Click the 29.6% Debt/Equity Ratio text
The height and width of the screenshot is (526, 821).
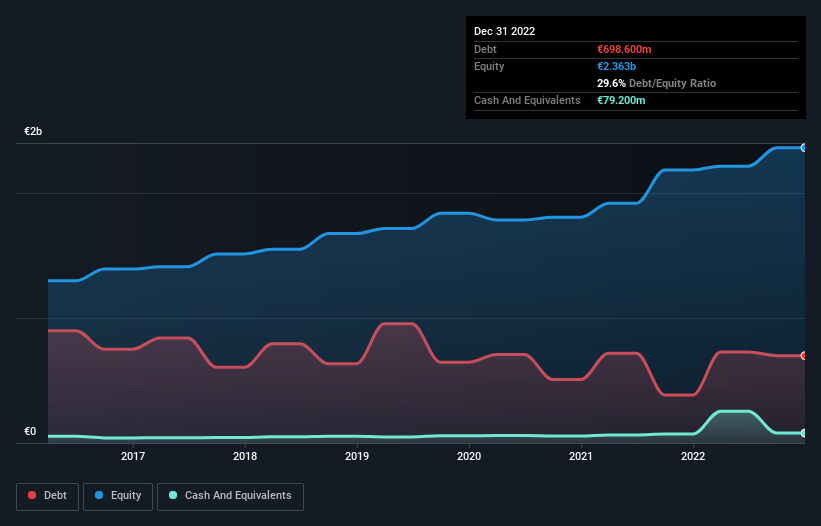tap(657, 83)
